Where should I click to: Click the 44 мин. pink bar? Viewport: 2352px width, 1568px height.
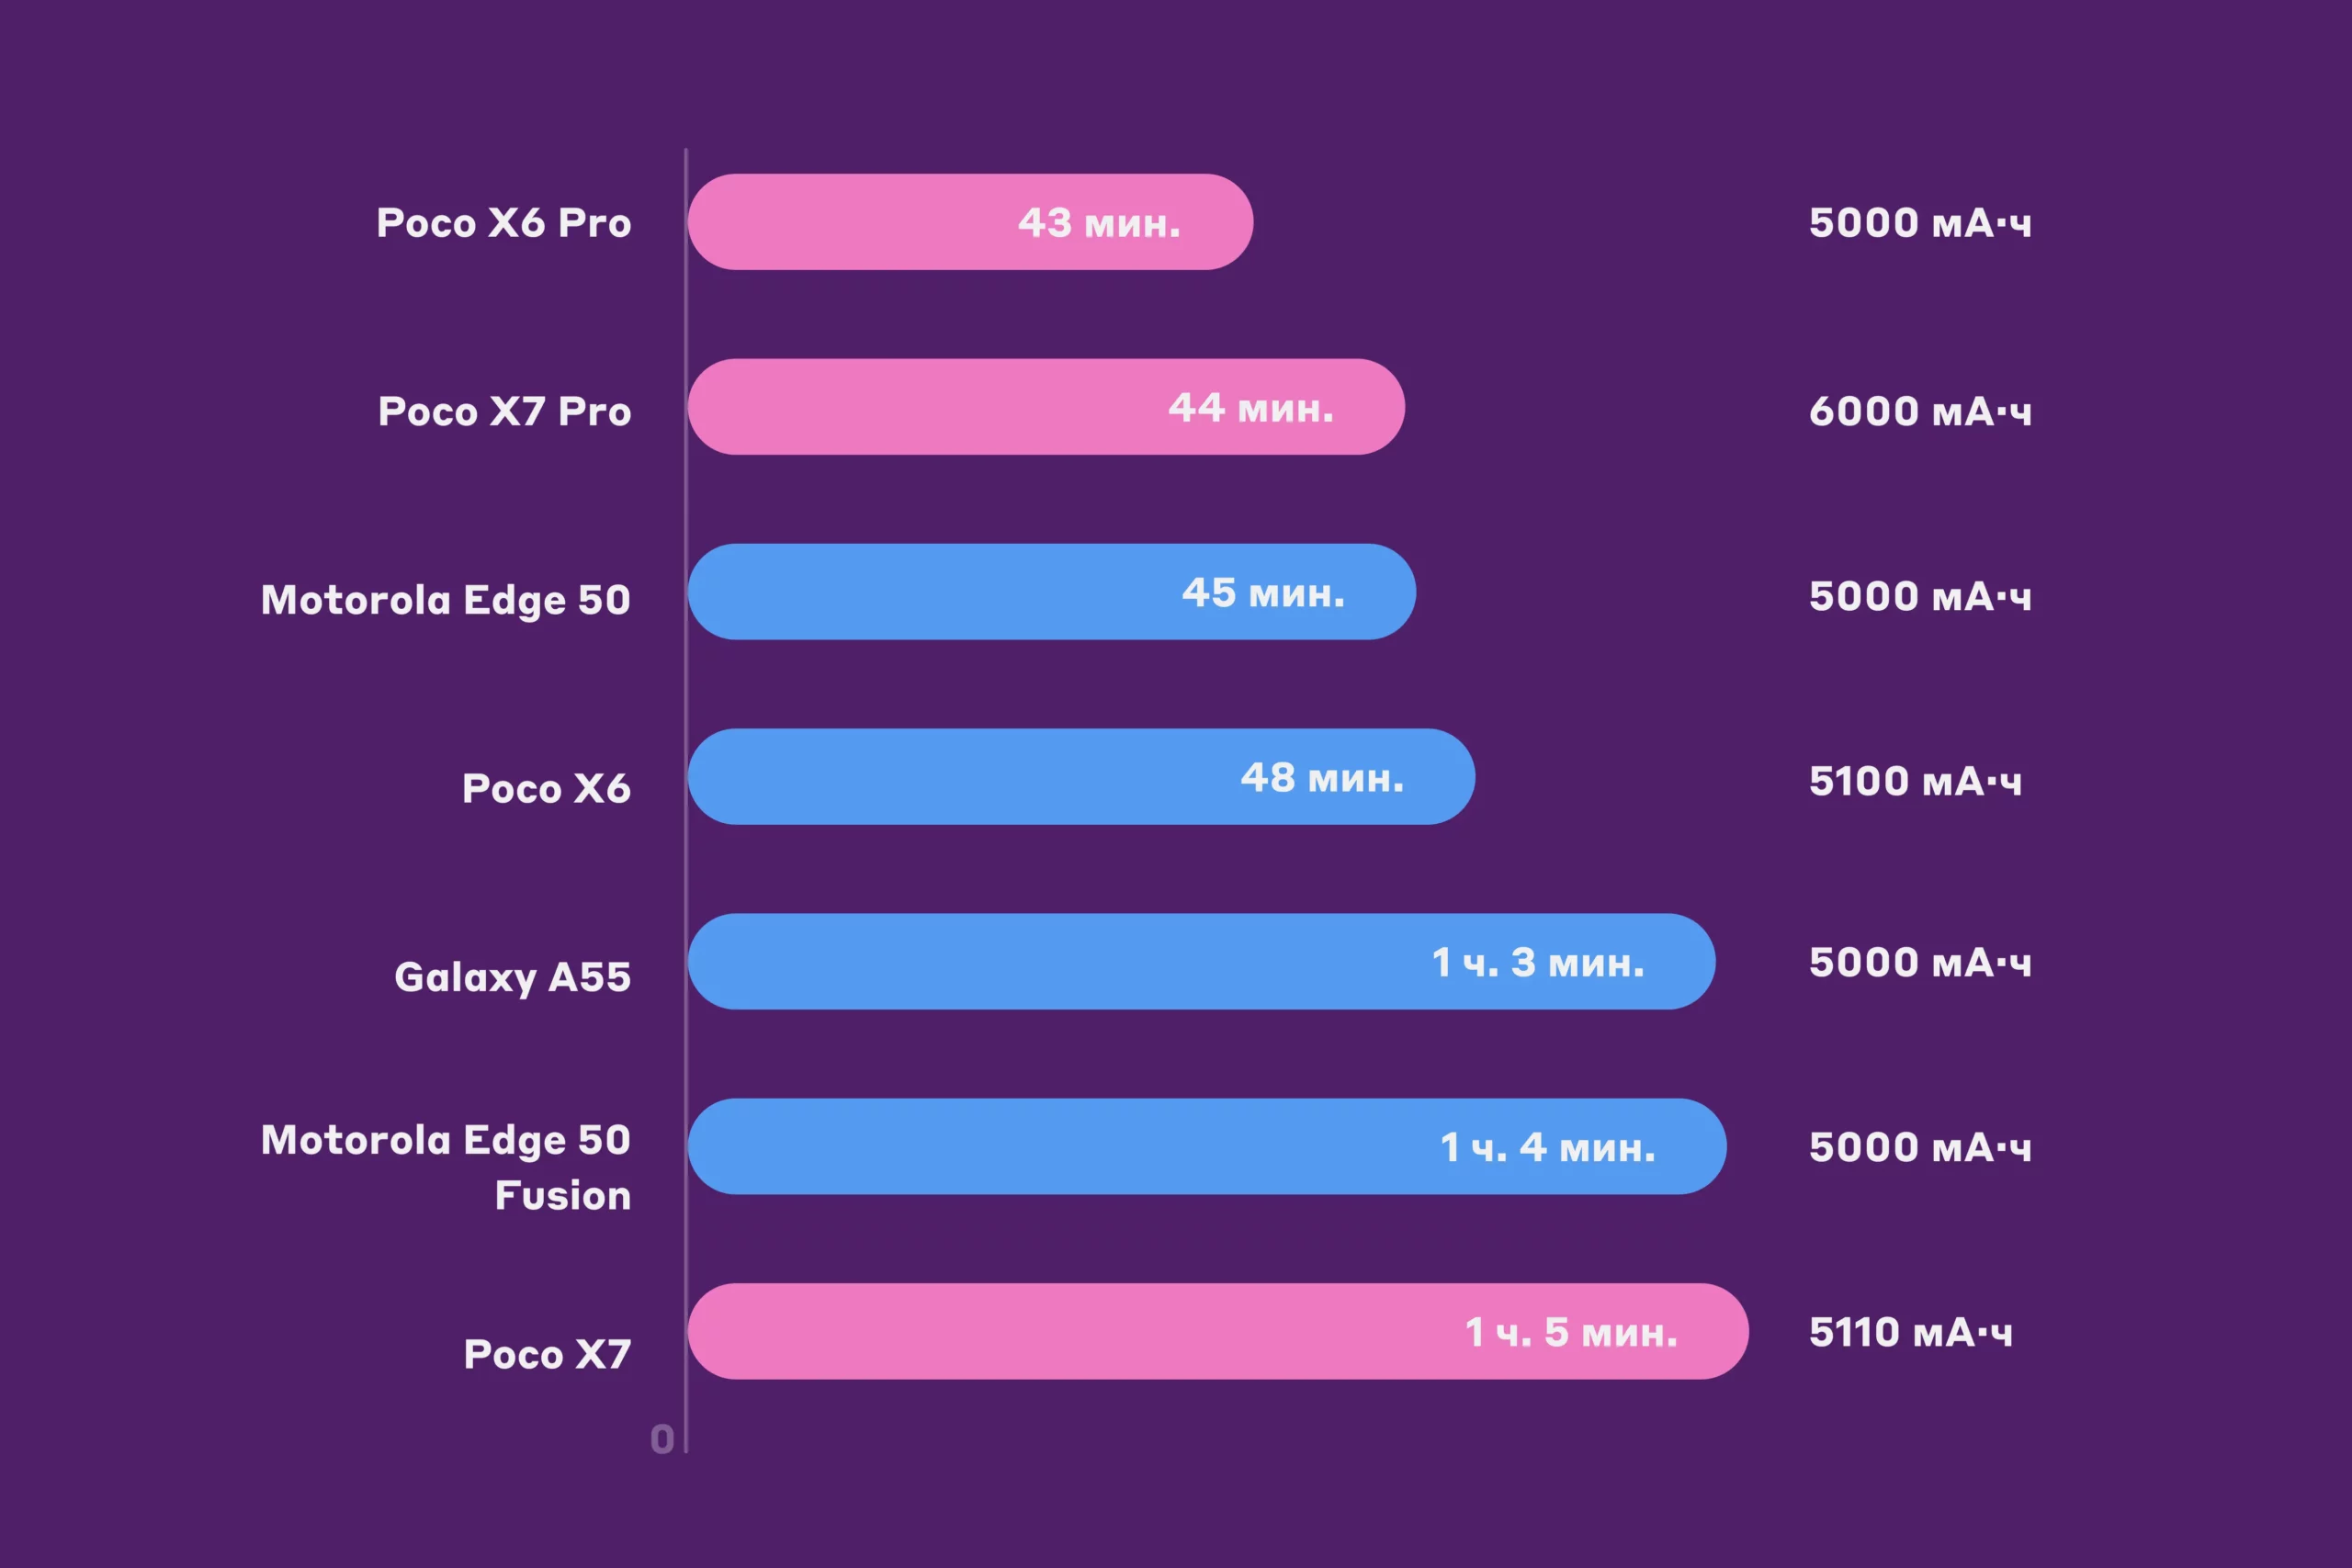point(1045,407)
